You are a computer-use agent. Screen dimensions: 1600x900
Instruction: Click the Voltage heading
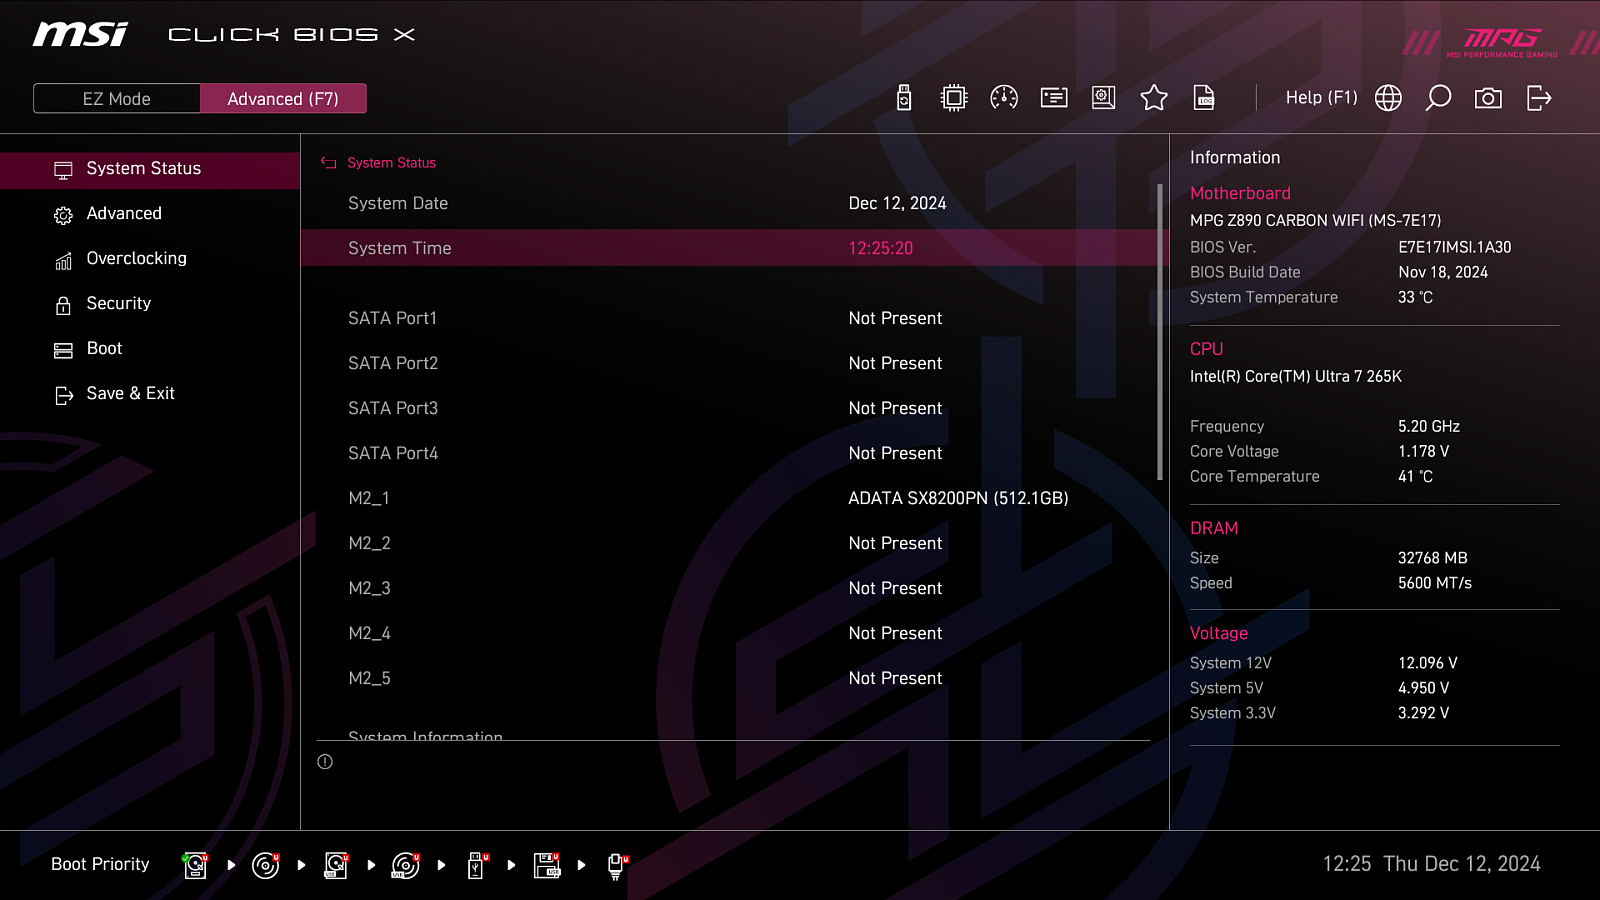point(1219,633)
